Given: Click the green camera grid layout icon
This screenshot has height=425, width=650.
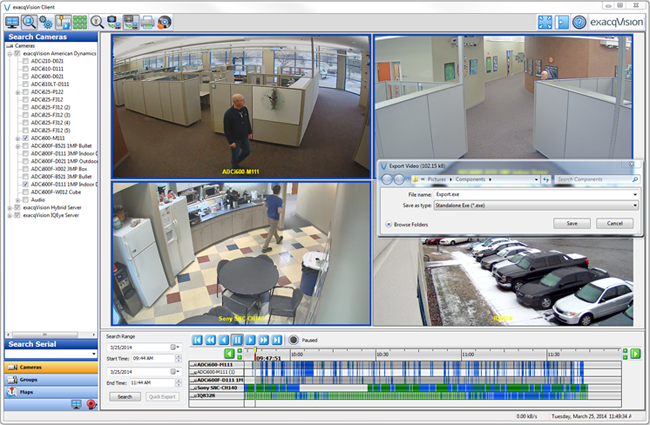Looking at the screenshot, I should coord(79,21).
